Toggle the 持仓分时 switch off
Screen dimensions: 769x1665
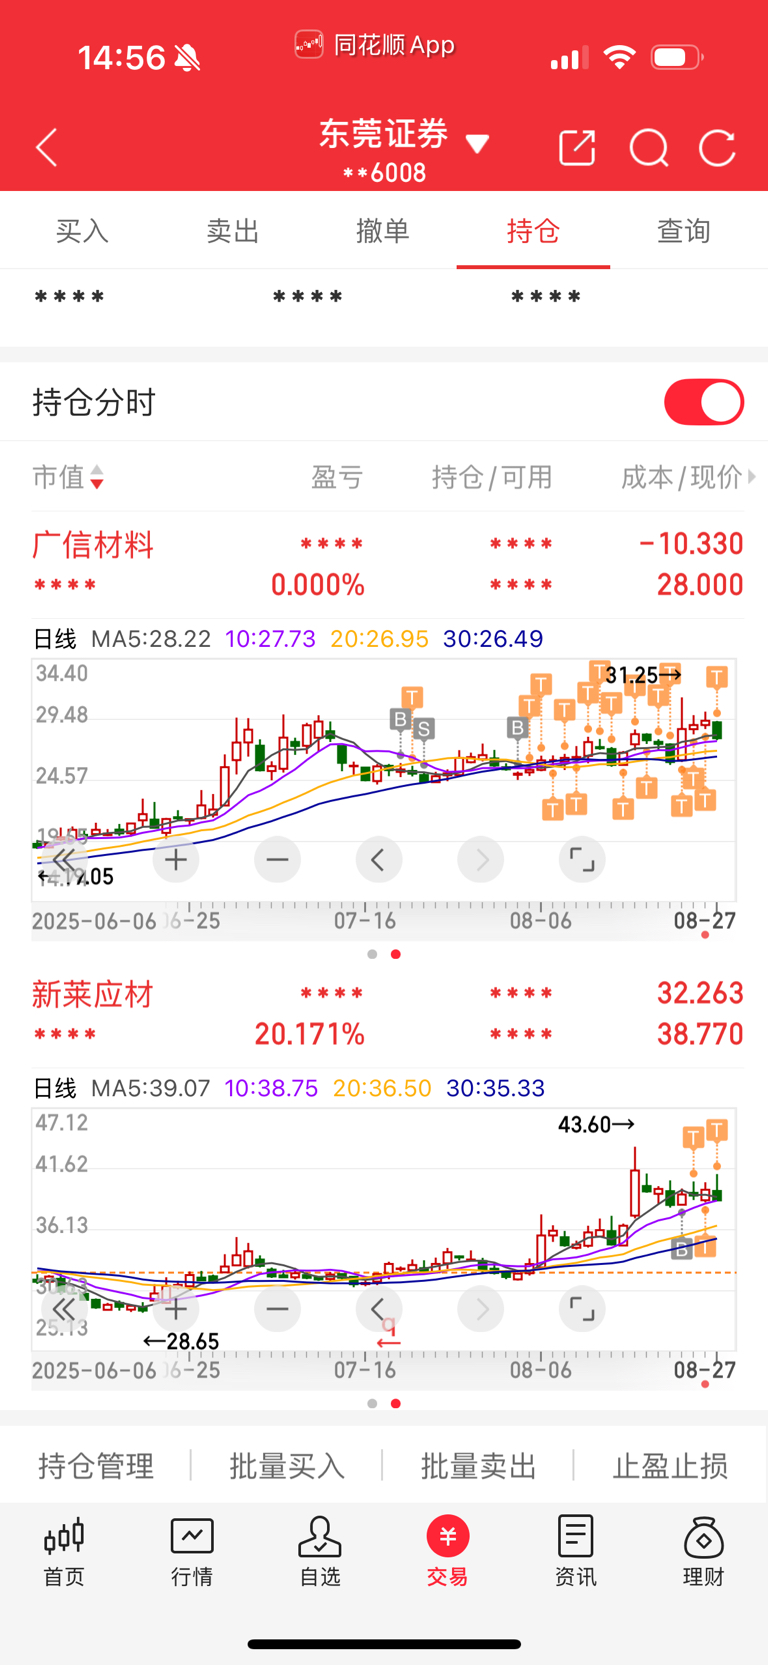[x=704, y=402]
